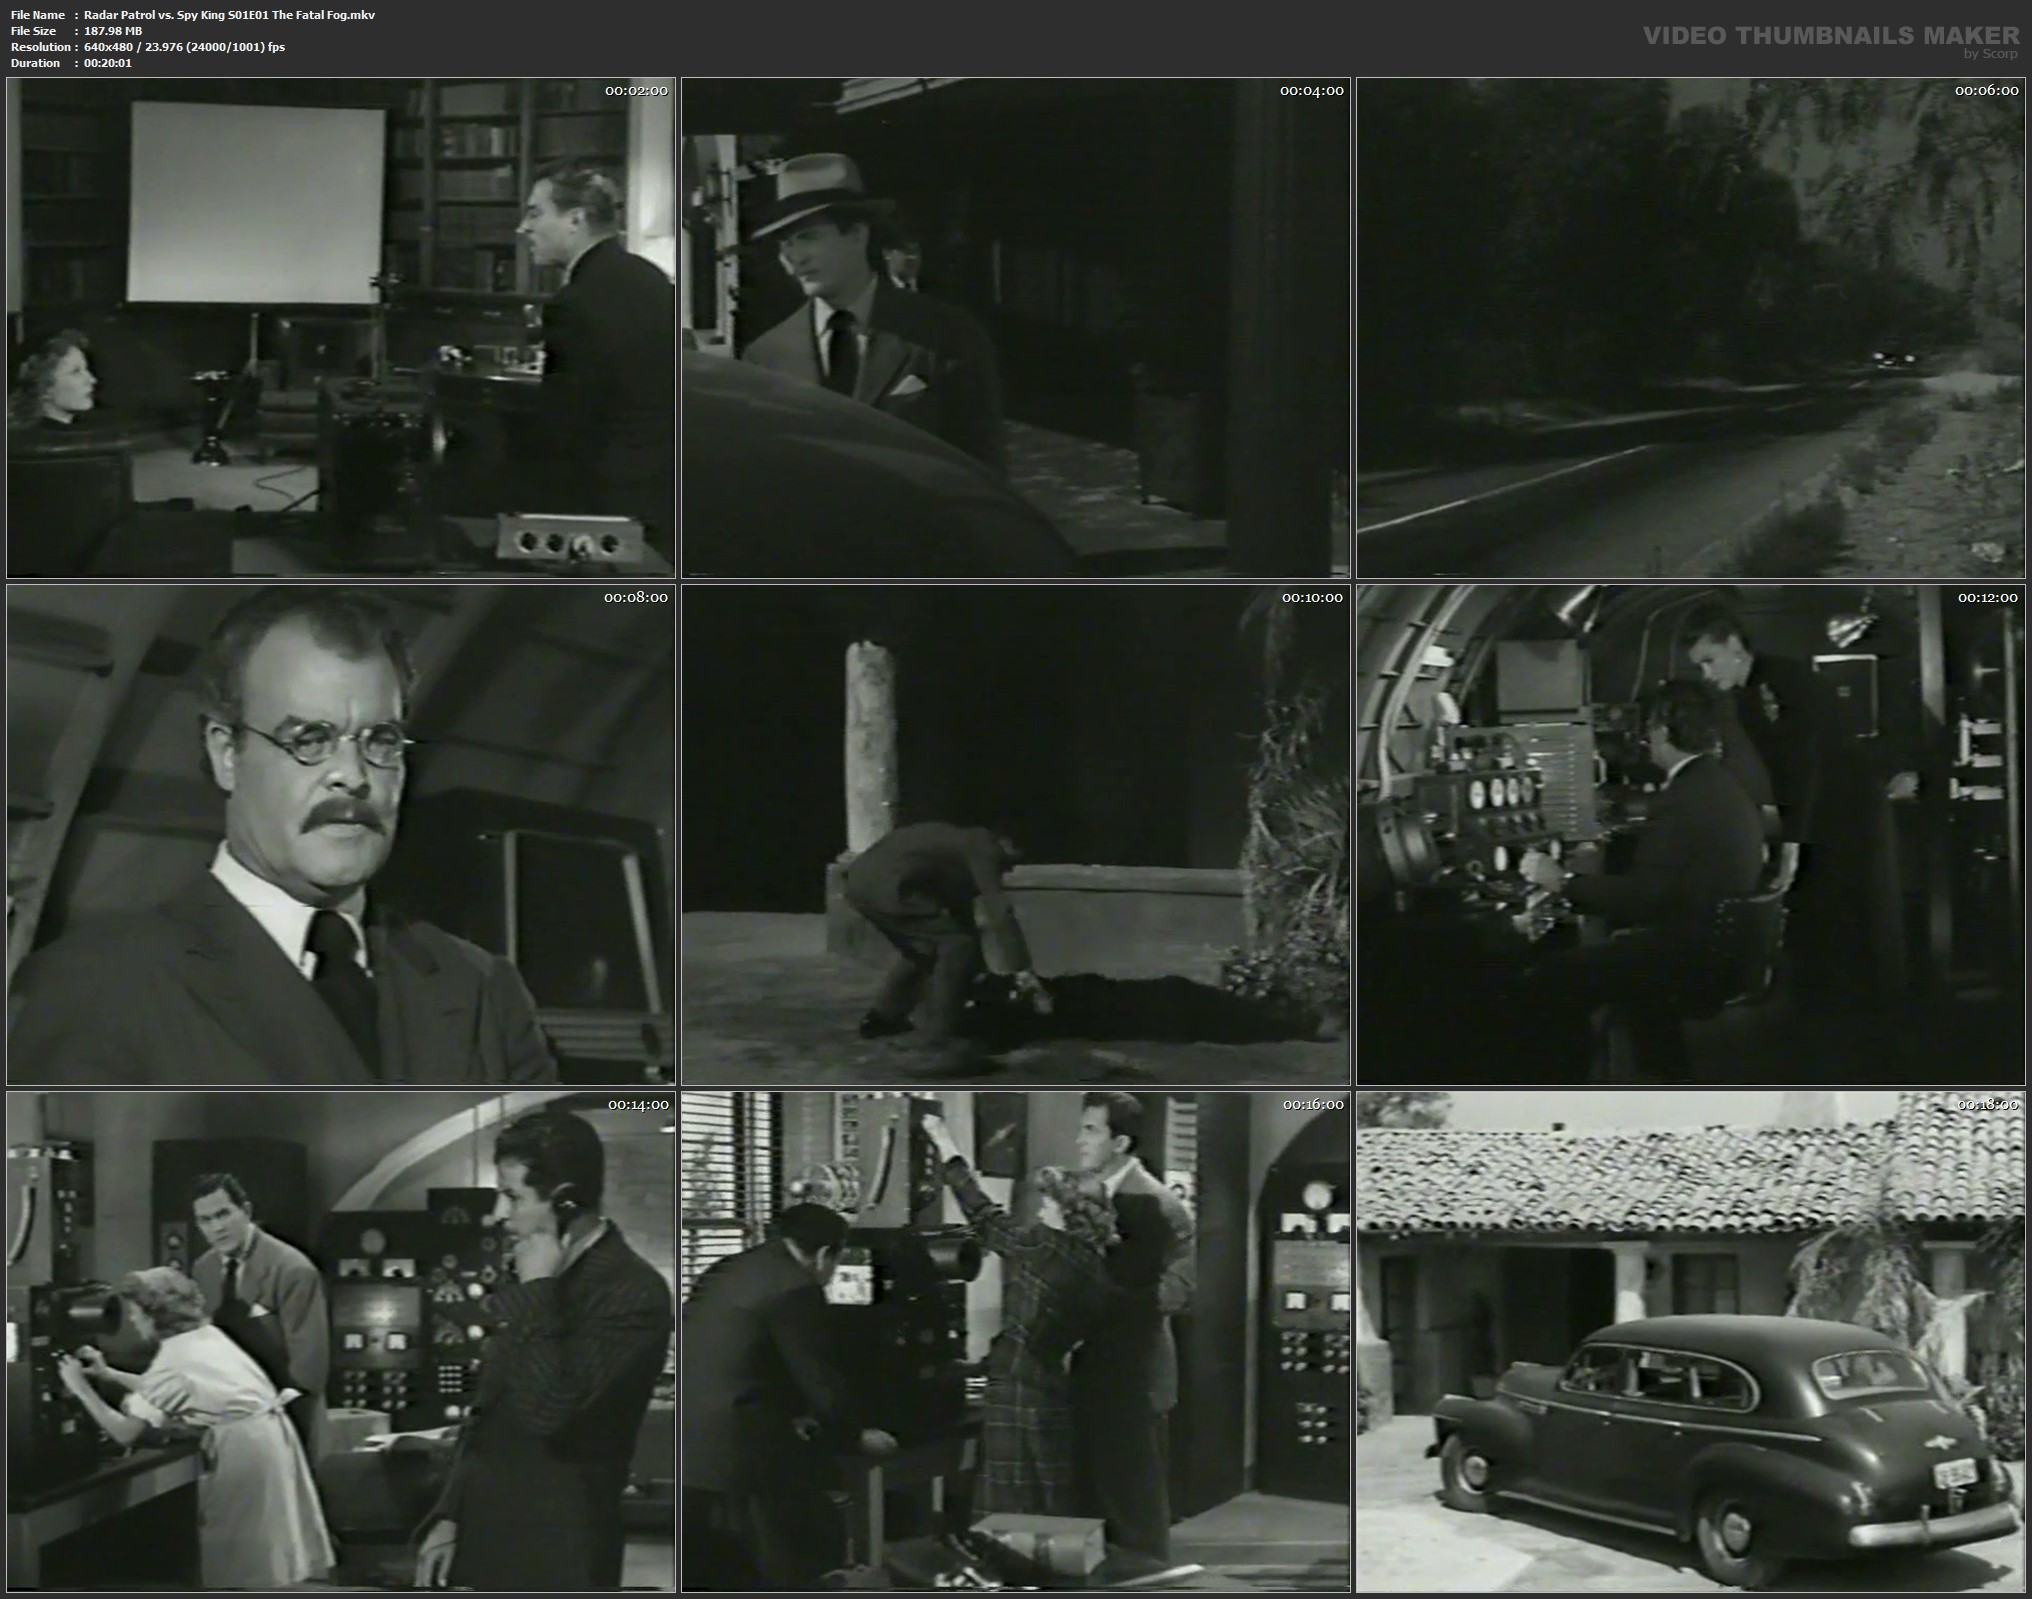Click the 'by Scorp' credit text

tap(1990, 54)
